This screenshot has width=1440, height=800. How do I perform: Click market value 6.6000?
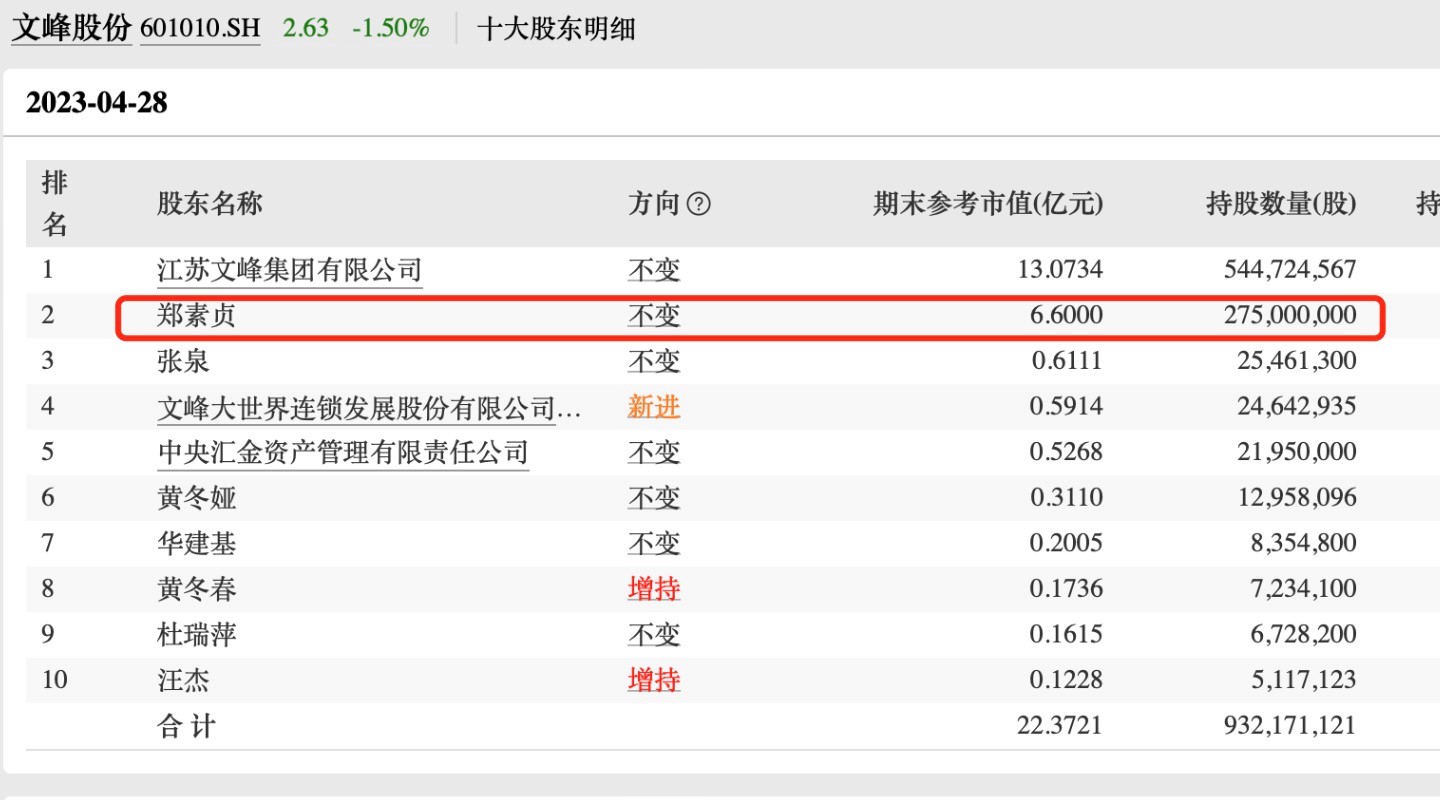pos(1066,315)
